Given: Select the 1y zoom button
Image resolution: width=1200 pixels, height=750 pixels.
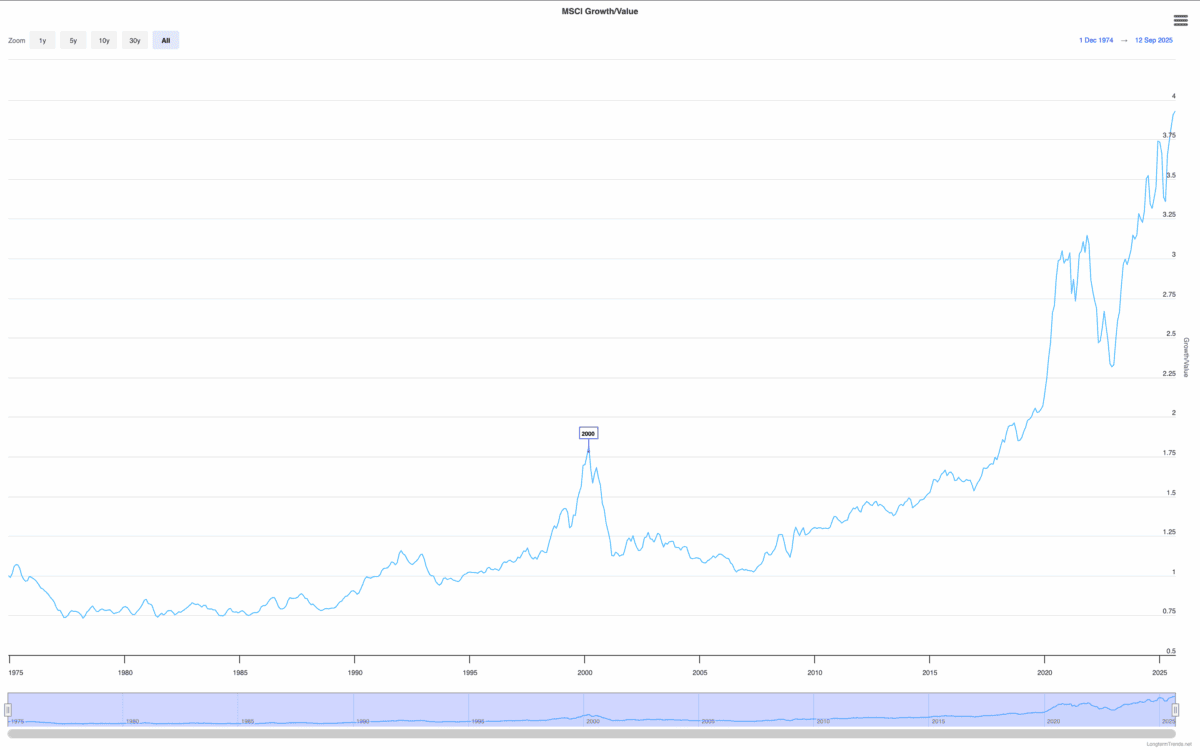Looking at the screenshot, I should tap(42, 41).
